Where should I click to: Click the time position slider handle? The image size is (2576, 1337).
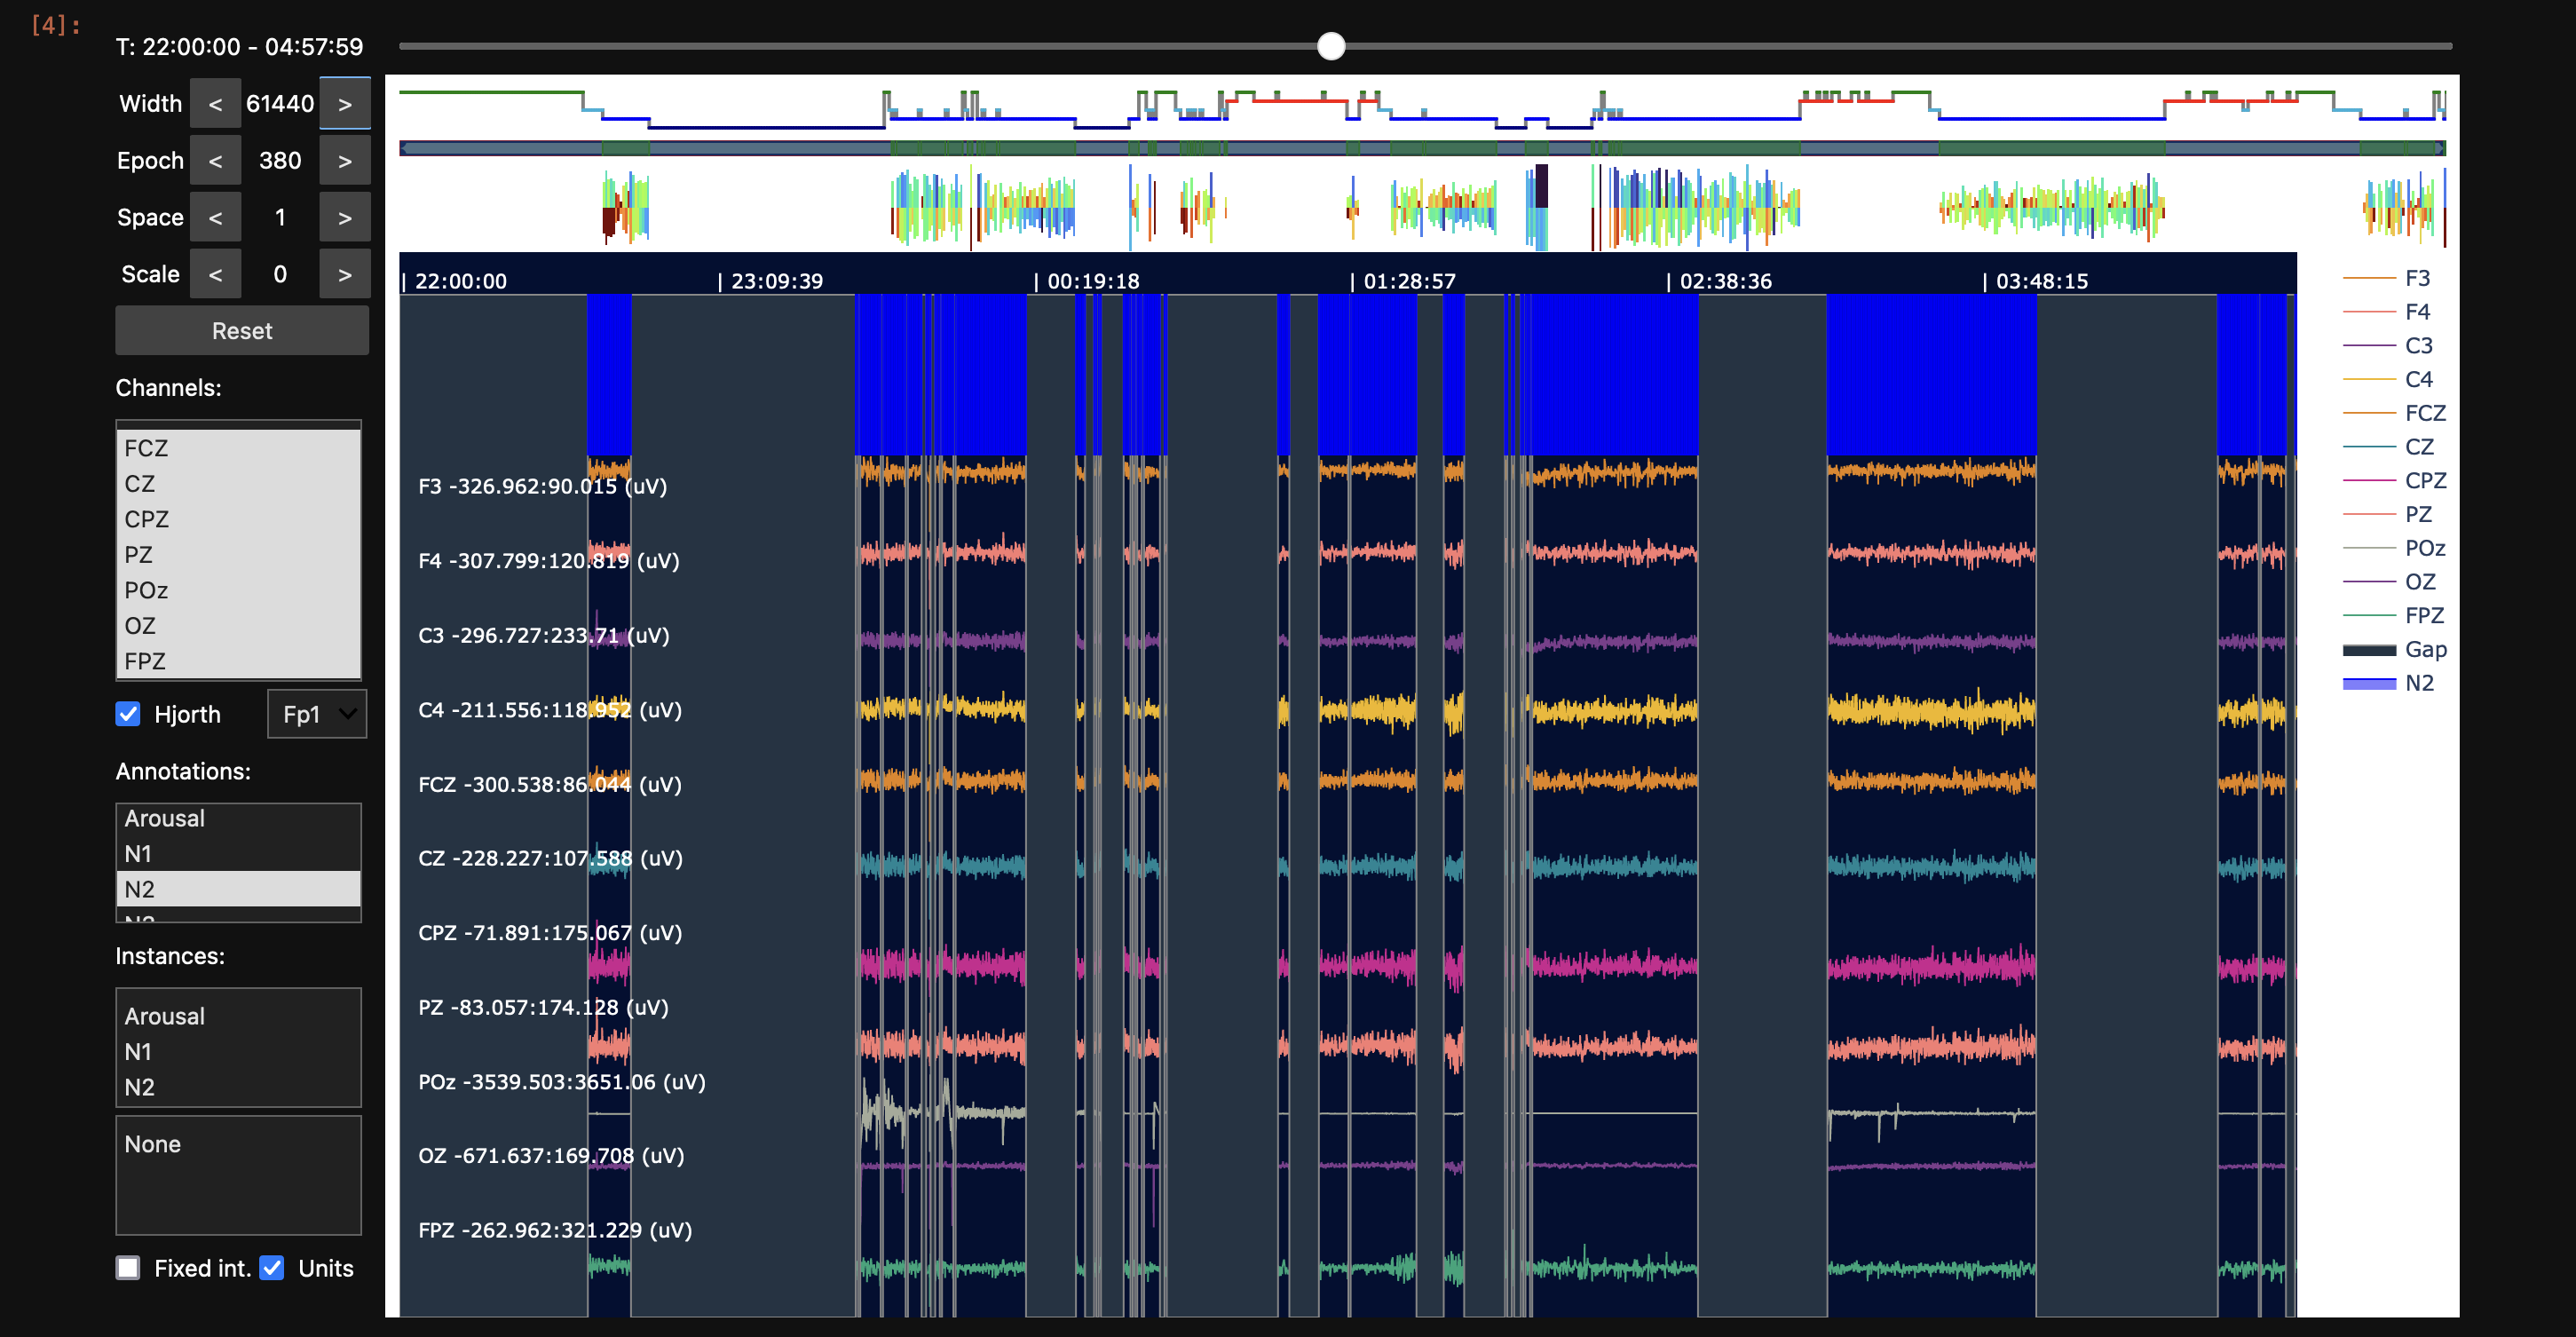coord(1331,46)
